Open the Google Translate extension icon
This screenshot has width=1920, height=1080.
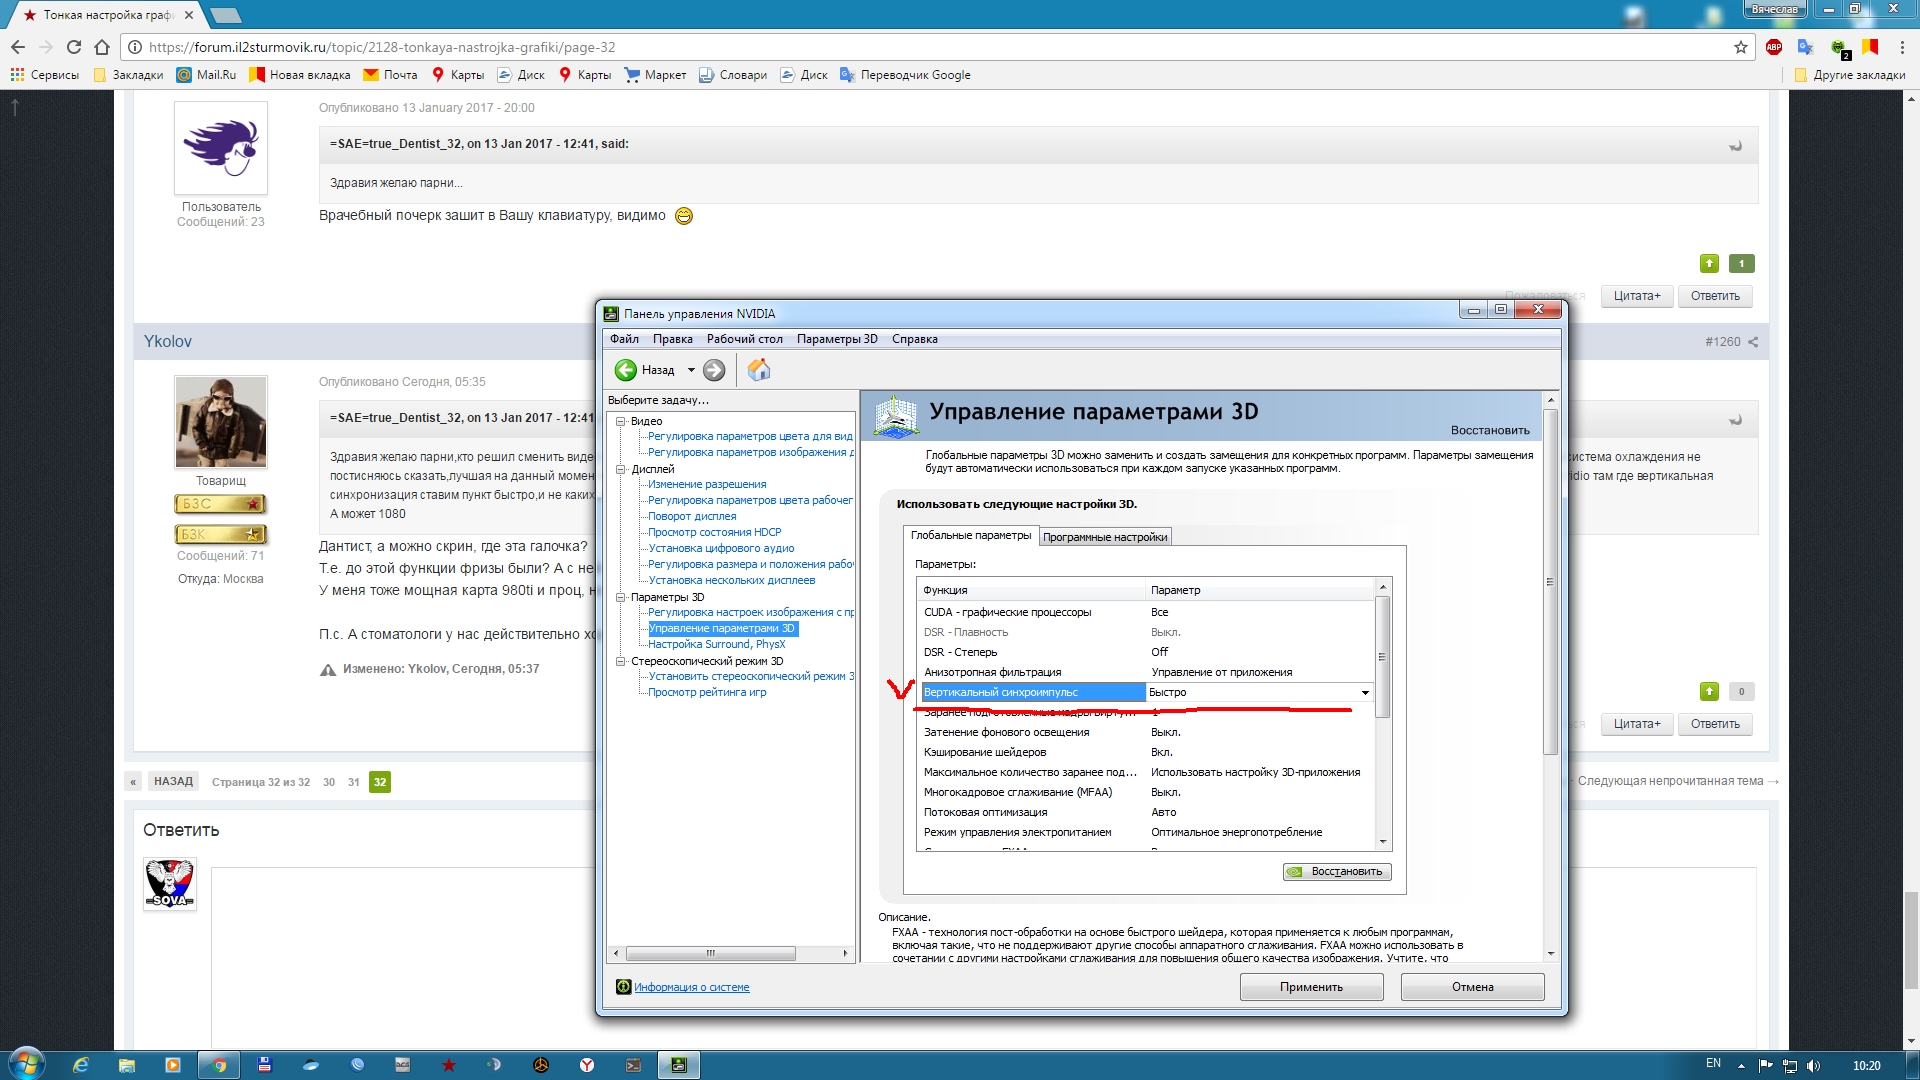[1805, 47]
